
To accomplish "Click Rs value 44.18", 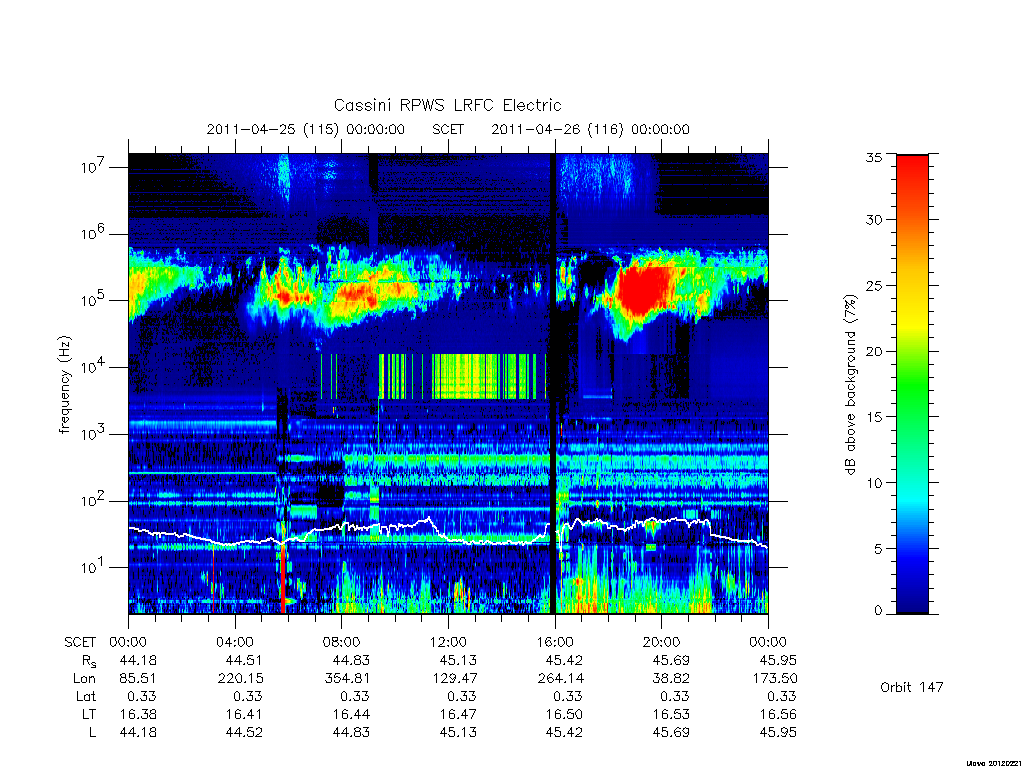I will click(x=138, y=660).
